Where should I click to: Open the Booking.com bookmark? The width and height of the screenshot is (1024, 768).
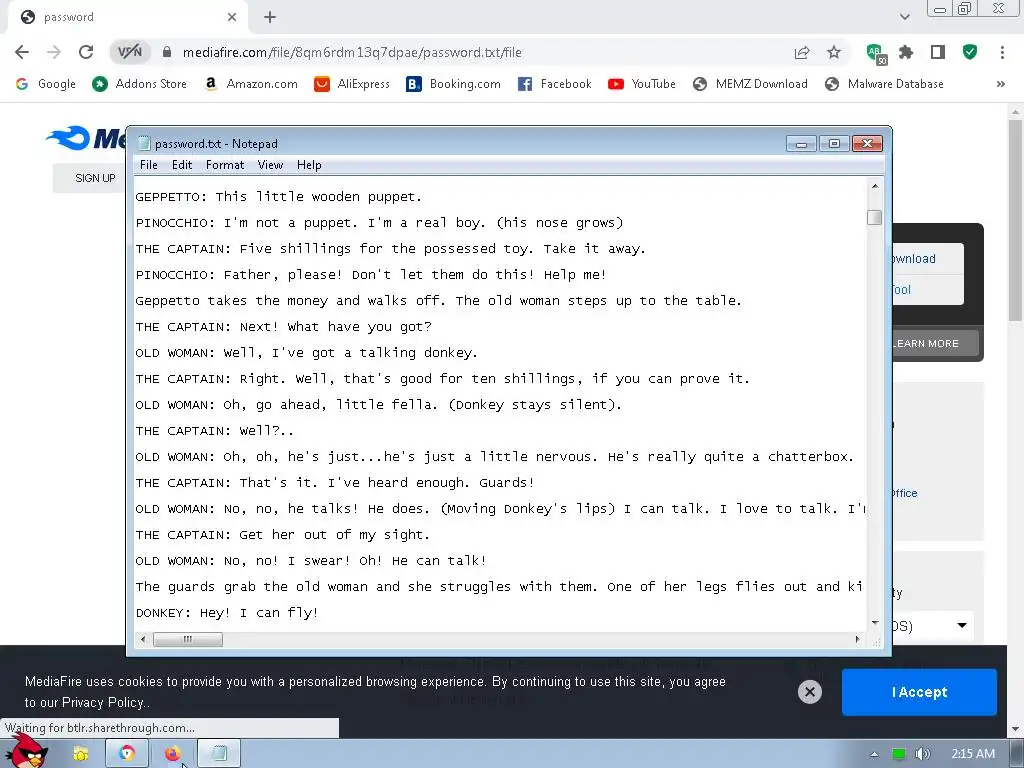[x=454, y=84]
